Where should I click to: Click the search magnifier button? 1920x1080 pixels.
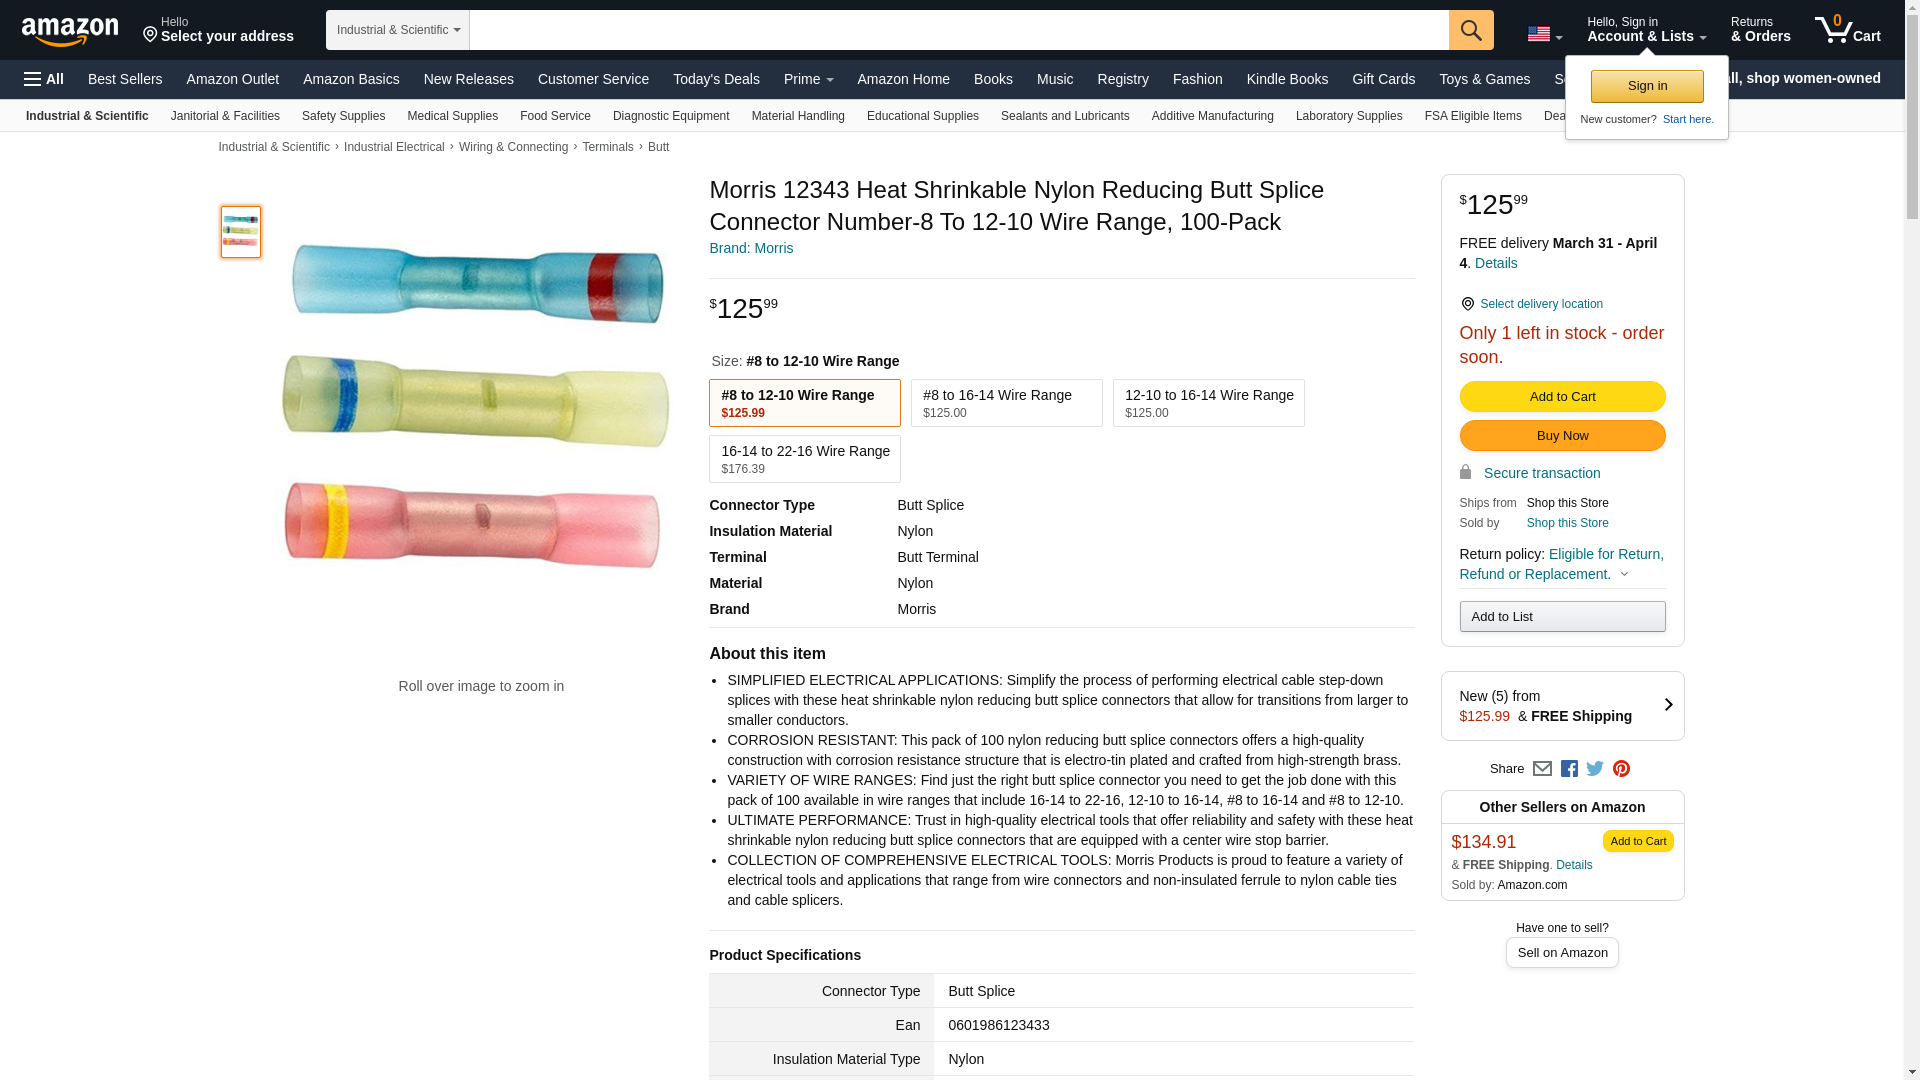[x=1470, y=30]
